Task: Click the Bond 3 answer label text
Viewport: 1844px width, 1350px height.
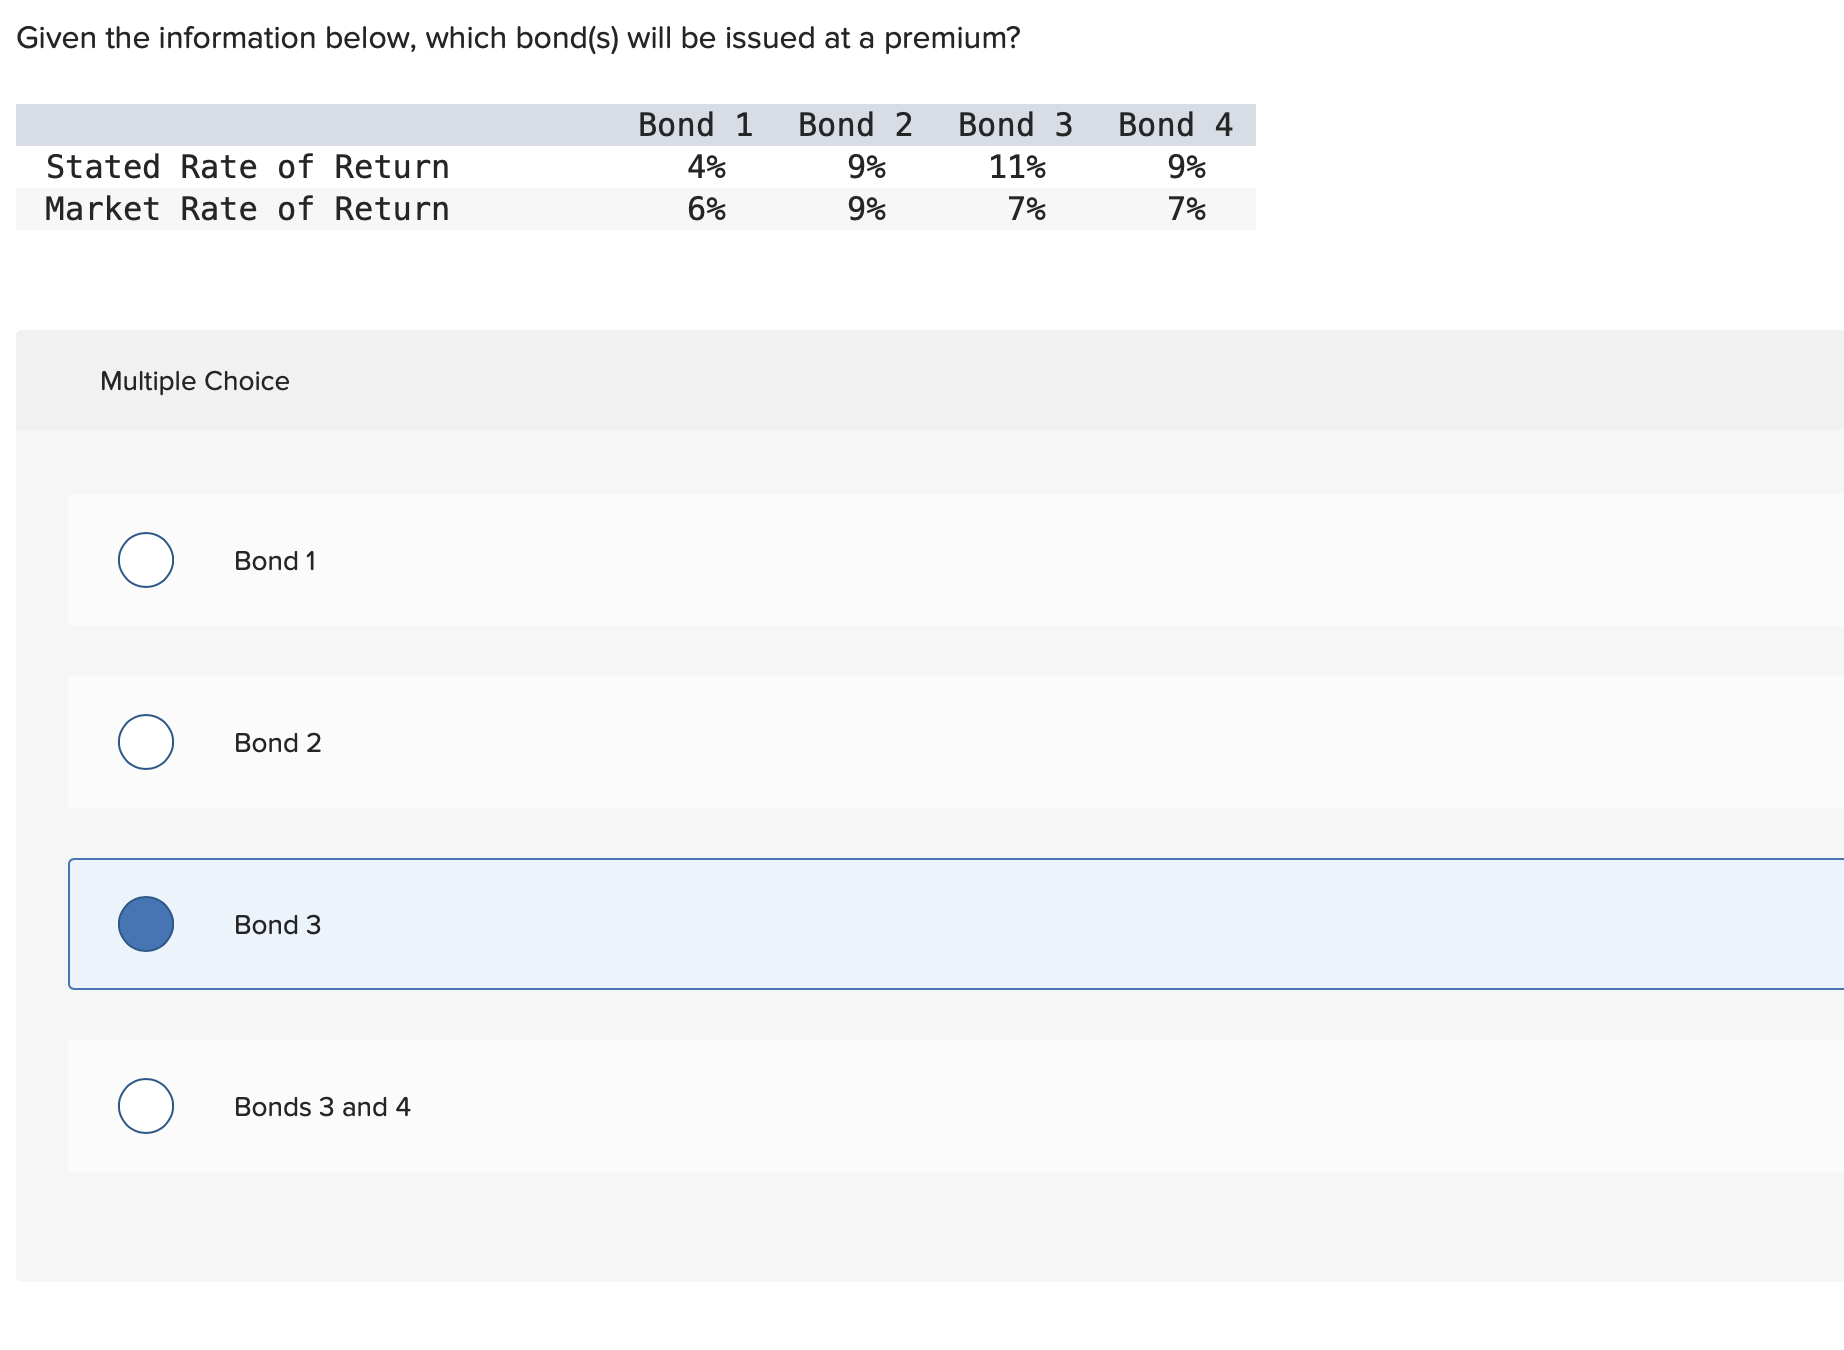Action: coord(277,924)
